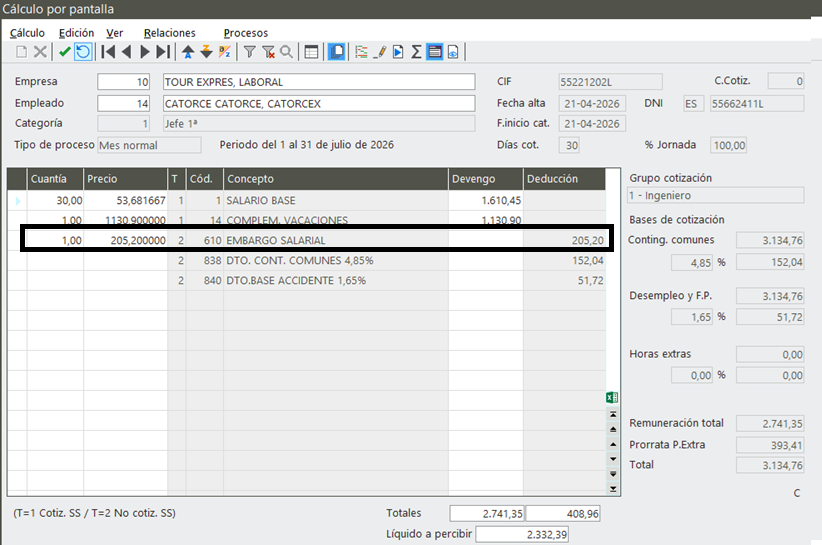Click the Devengo column header
Image resolution: width=822 pixels, height=545 pixels.
pos(485,179)
